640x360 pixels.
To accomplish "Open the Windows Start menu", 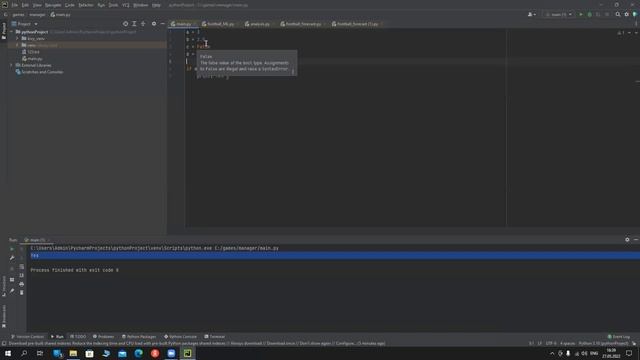I will [8, 353].
